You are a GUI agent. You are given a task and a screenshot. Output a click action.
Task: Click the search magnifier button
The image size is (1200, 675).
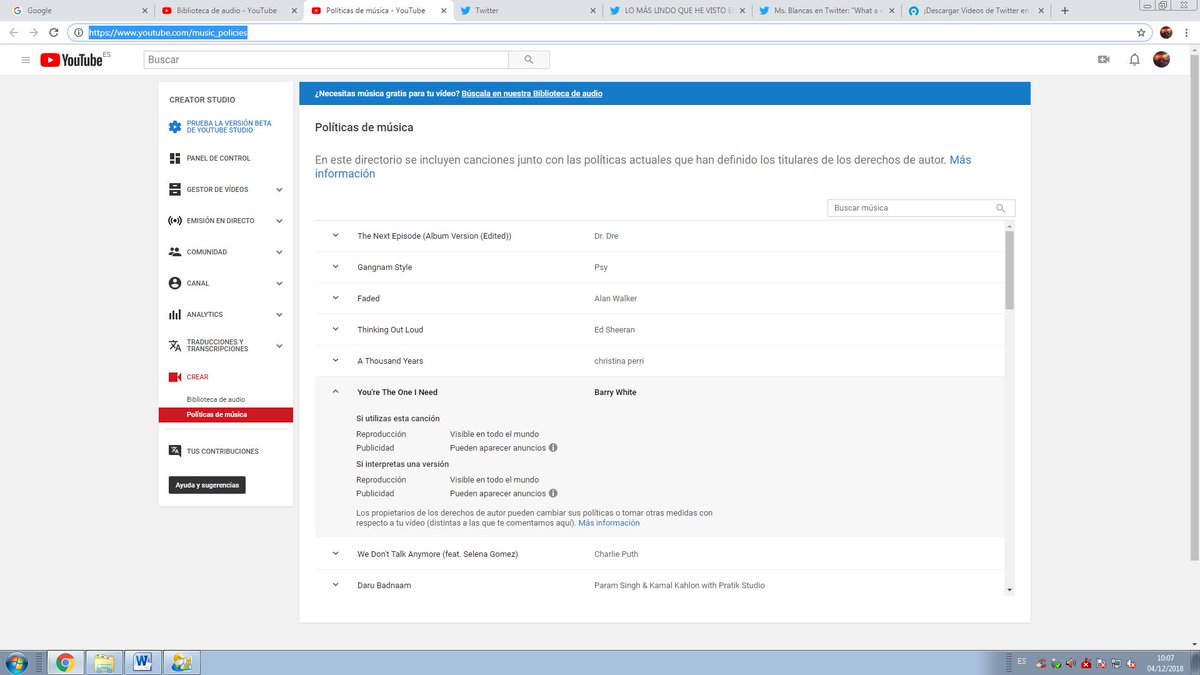click(529, 60)
